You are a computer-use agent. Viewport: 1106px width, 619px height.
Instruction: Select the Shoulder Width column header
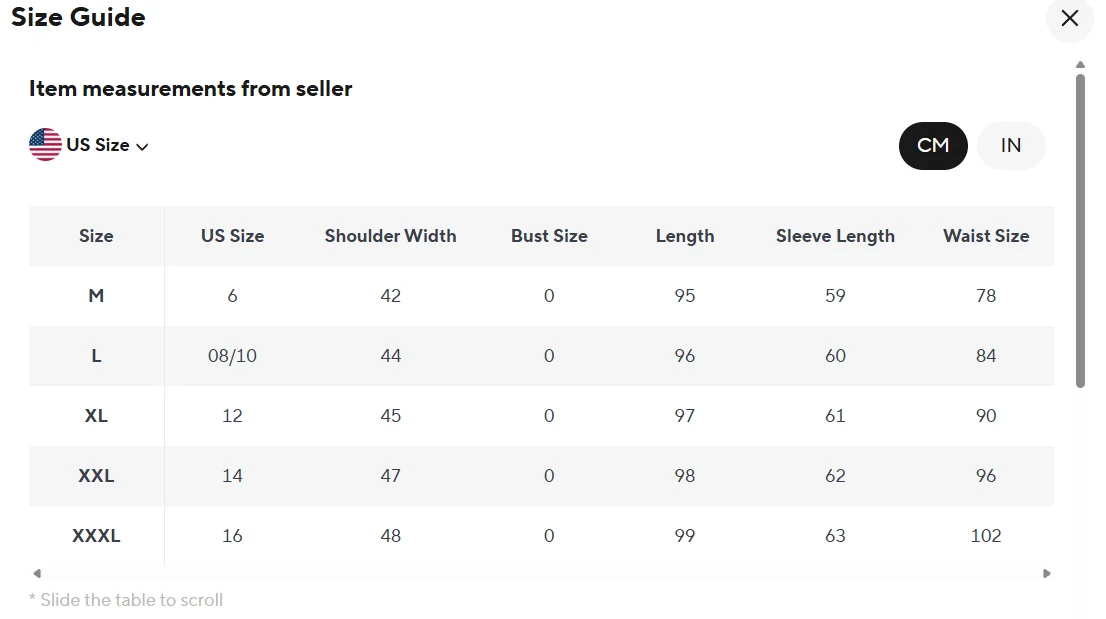click(x=390, y=236)
